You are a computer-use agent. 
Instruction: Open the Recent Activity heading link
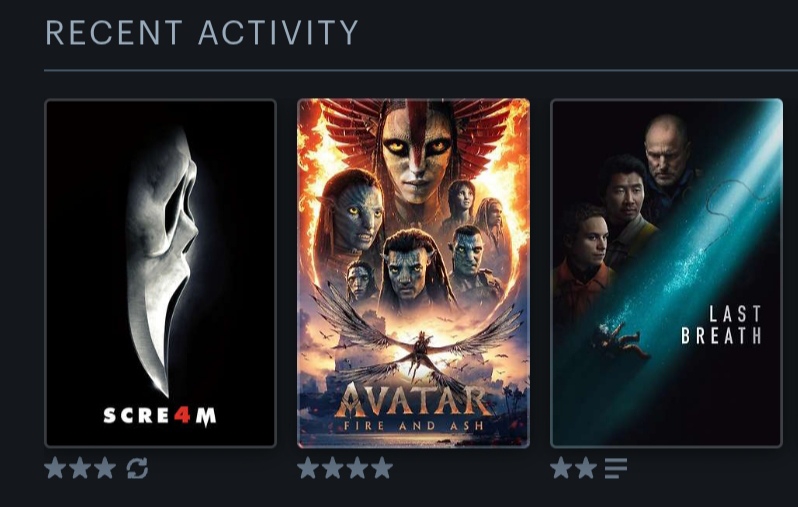point(202,33)
